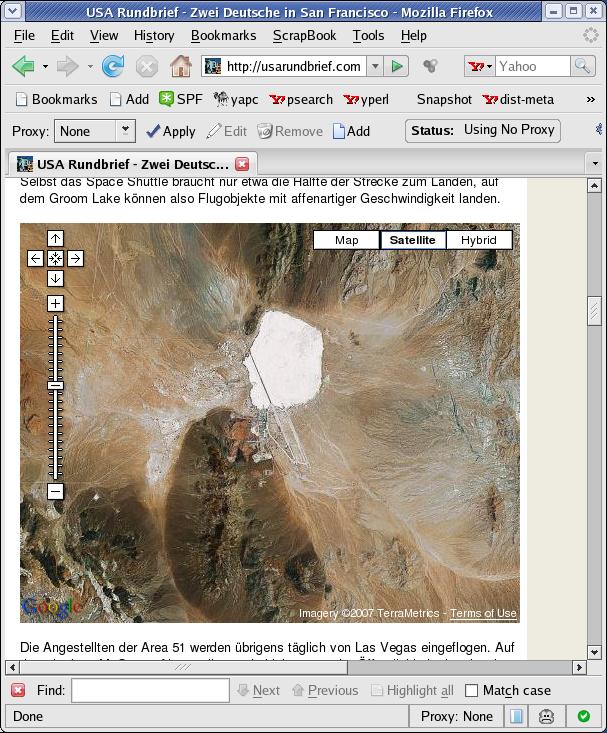
Task: Switch map to Map view
Action: tap(347, 240)
